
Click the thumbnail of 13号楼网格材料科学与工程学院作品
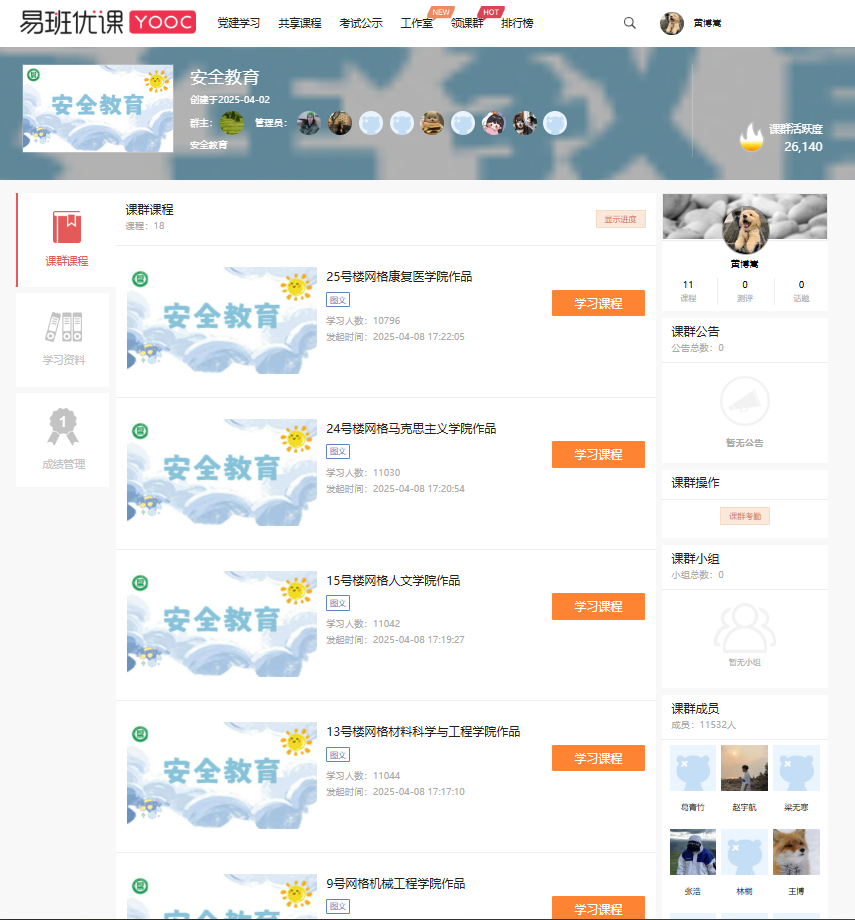point(222,775)
